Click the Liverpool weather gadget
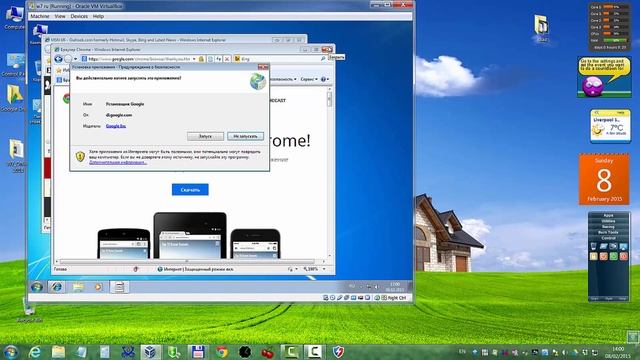 point(610,127)
